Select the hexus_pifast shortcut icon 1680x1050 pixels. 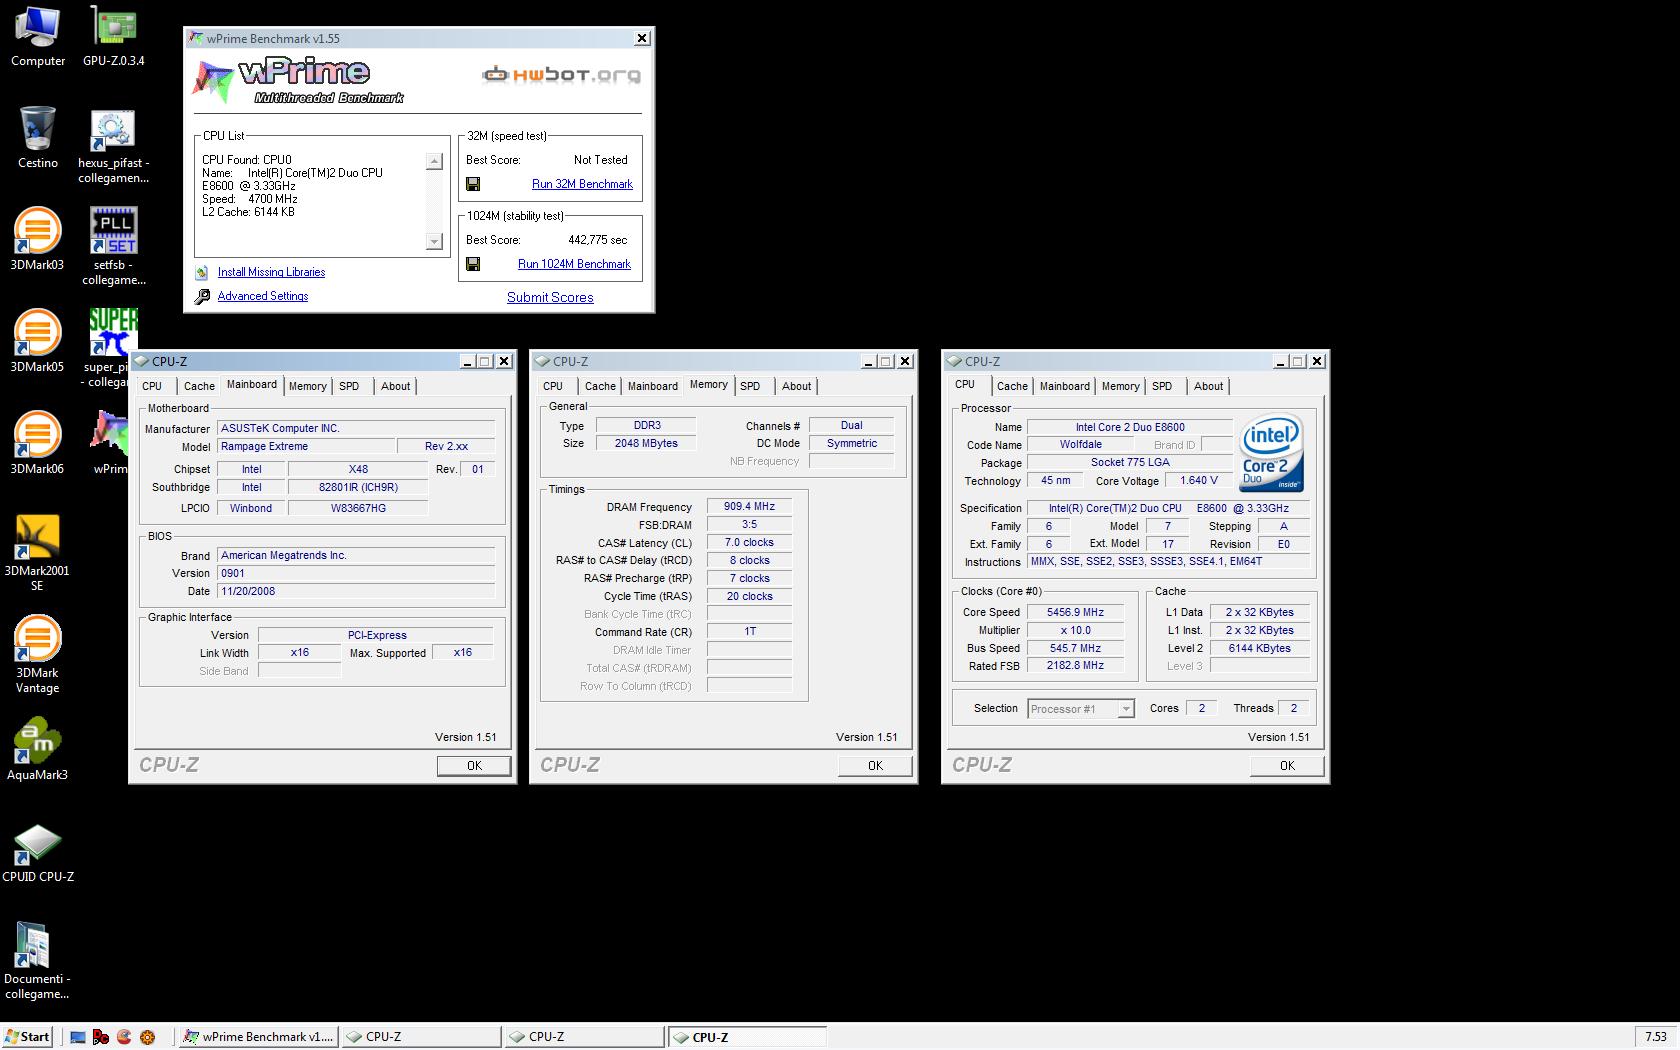pos(113,146)
